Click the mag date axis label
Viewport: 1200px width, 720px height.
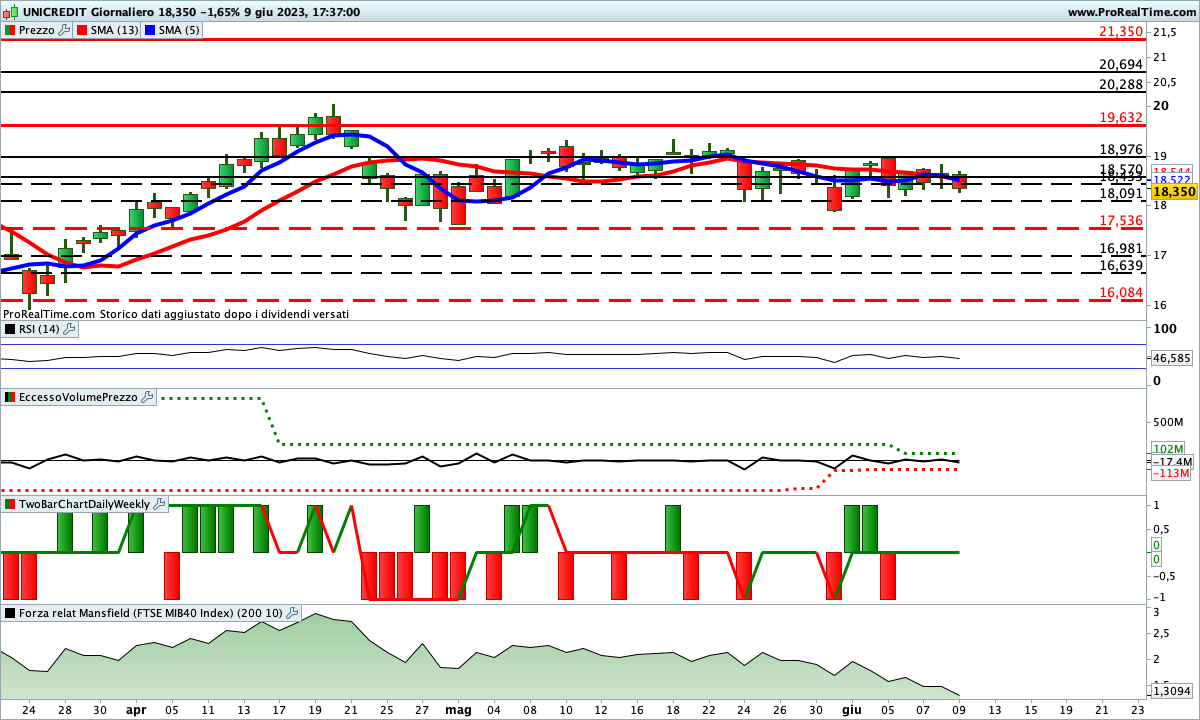[x=458, y=709]
